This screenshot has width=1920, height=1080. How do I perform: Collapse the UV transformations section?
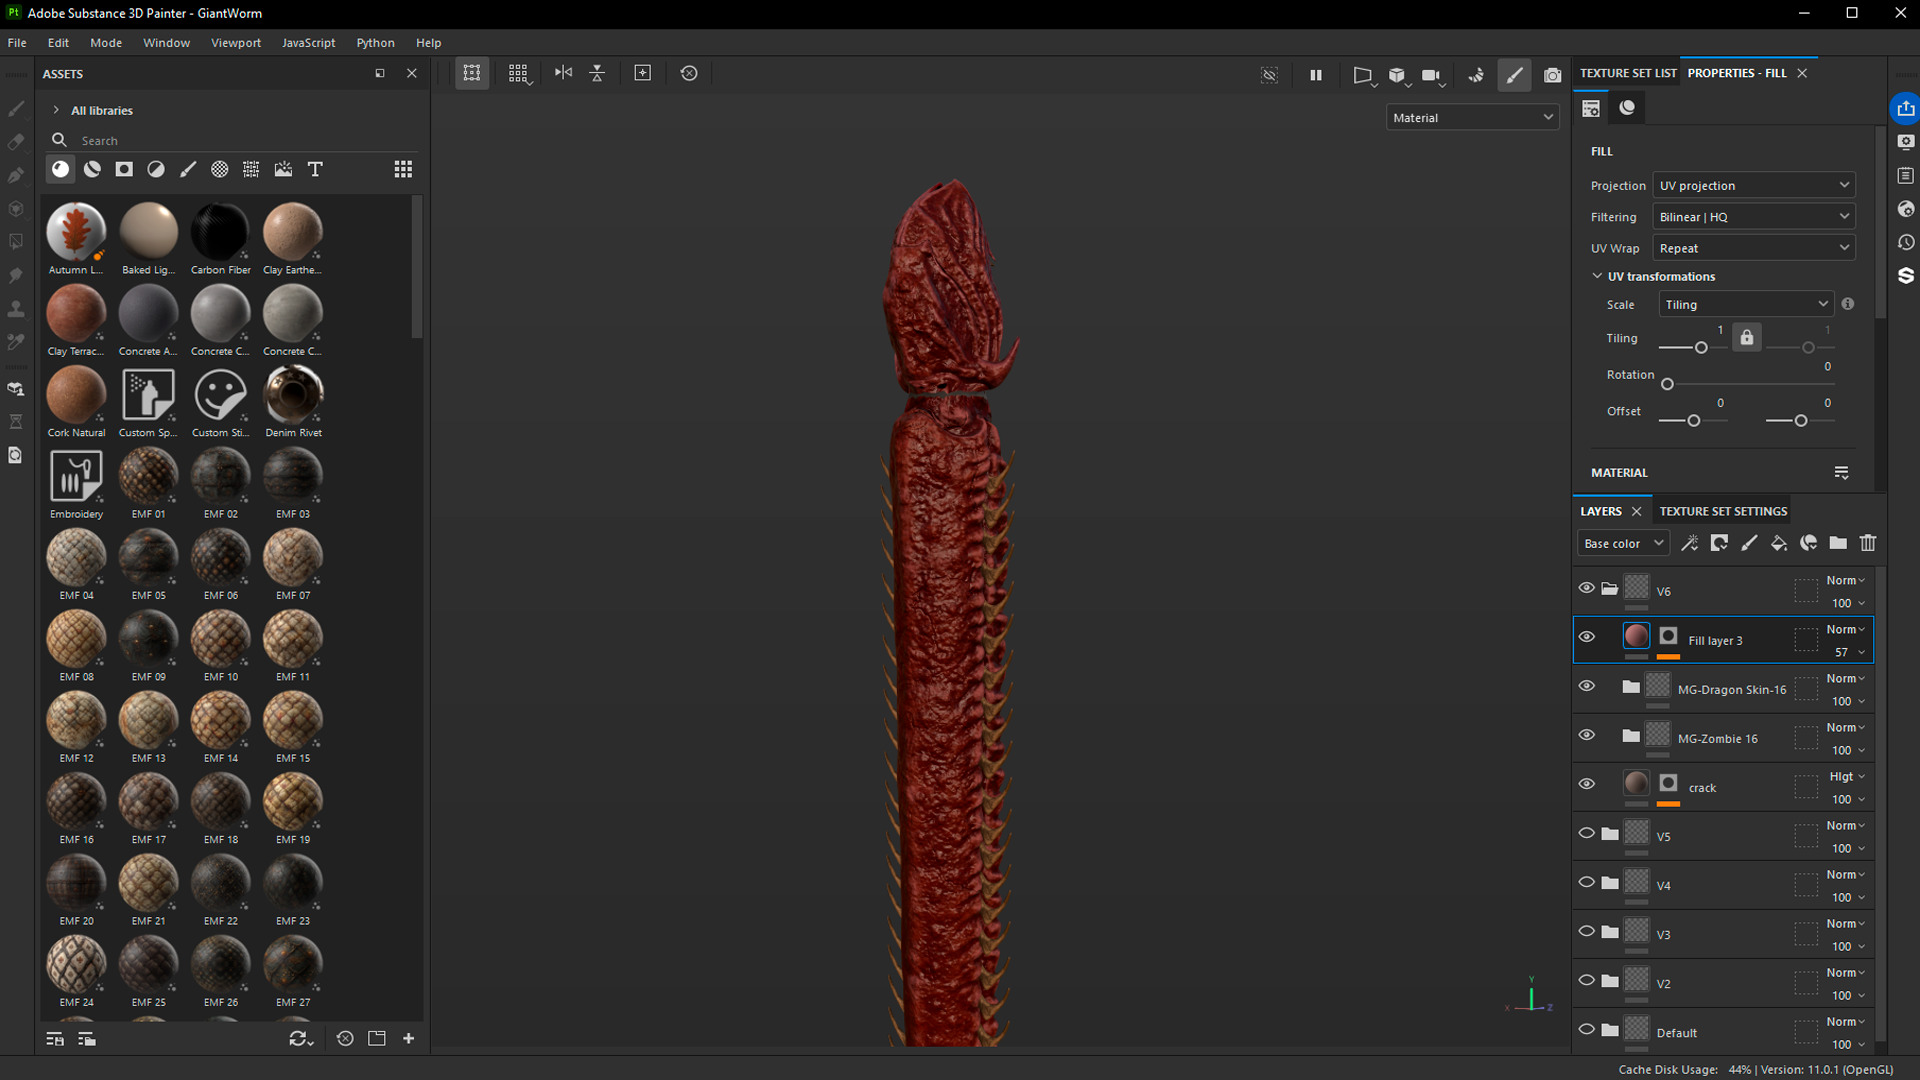1597,276
